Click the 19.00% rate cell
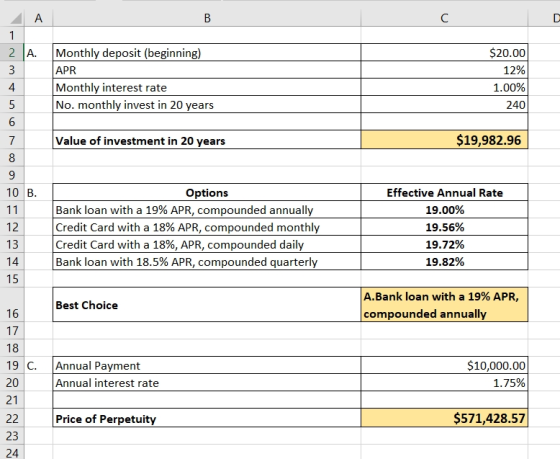Screen dimensions: 560x459 point(444,210)
